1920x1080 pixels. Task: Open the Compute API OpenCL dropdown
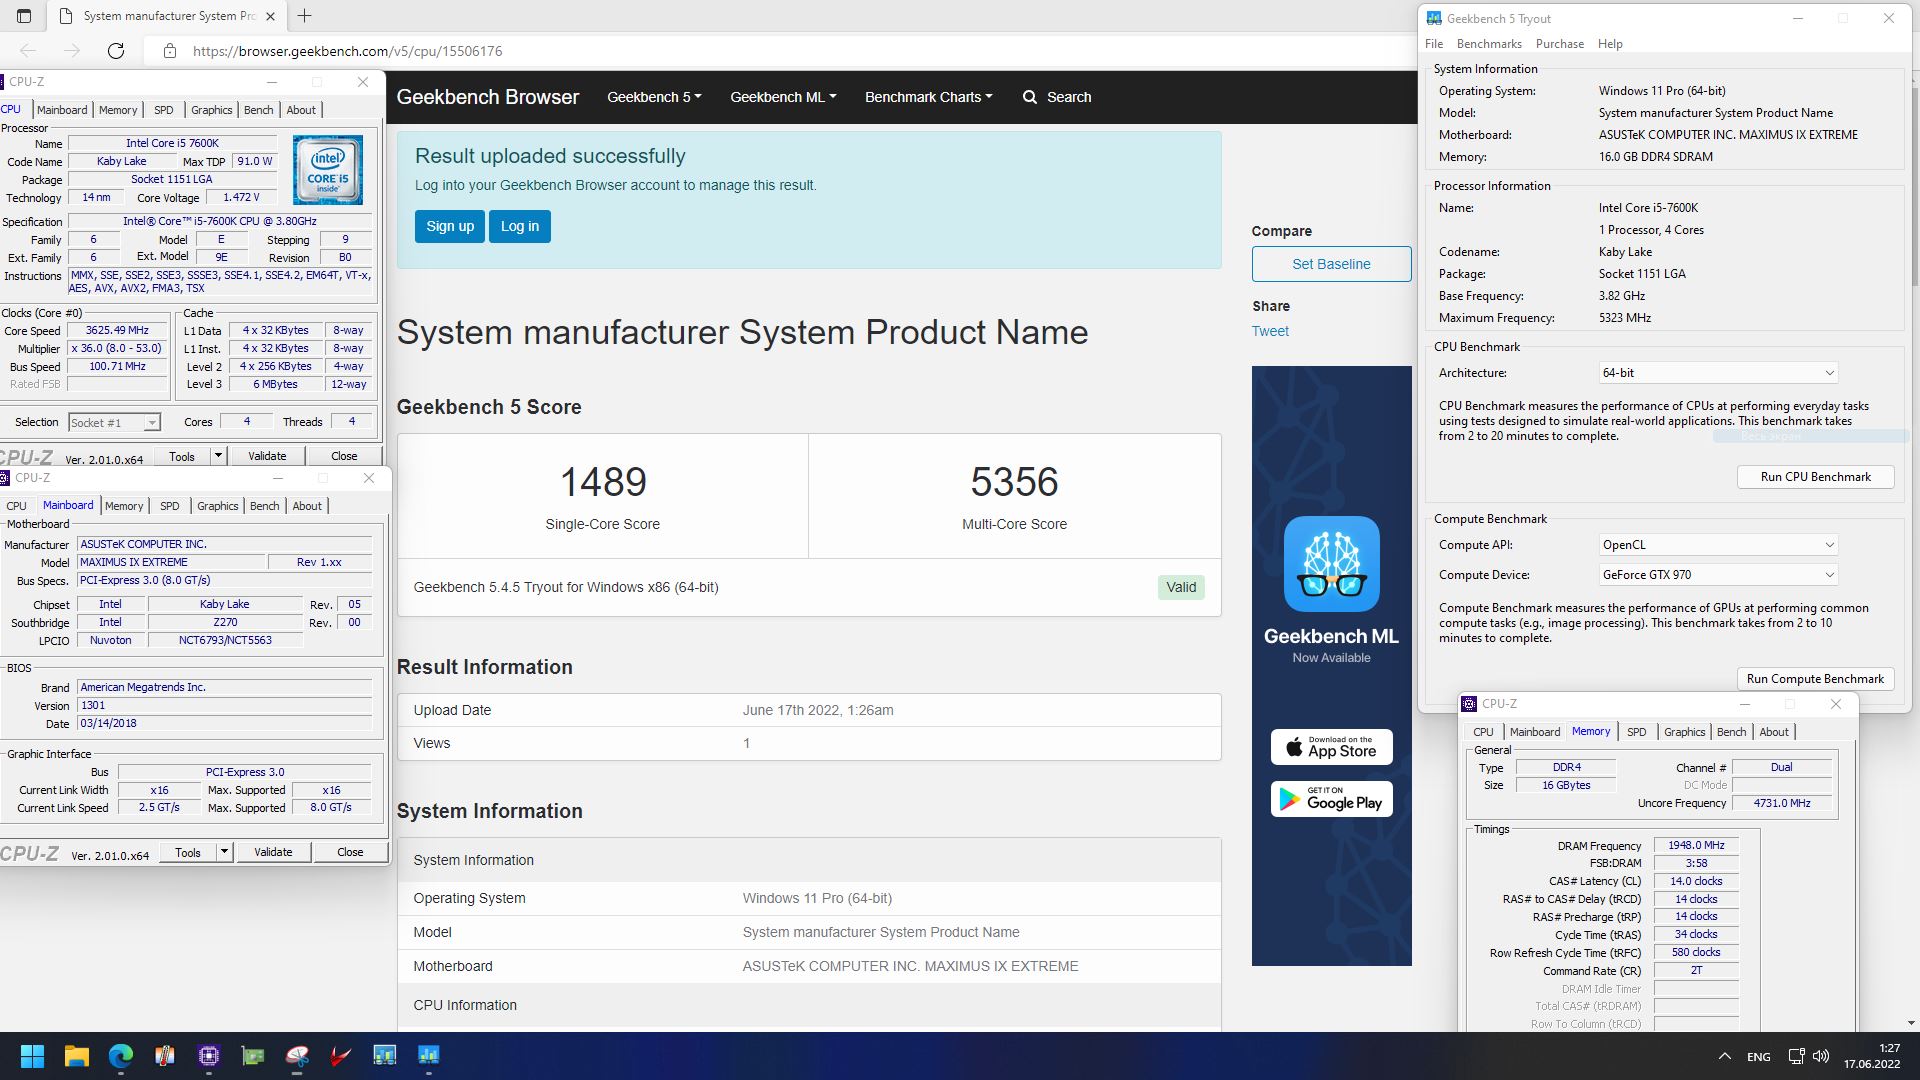click(1718, 545)
